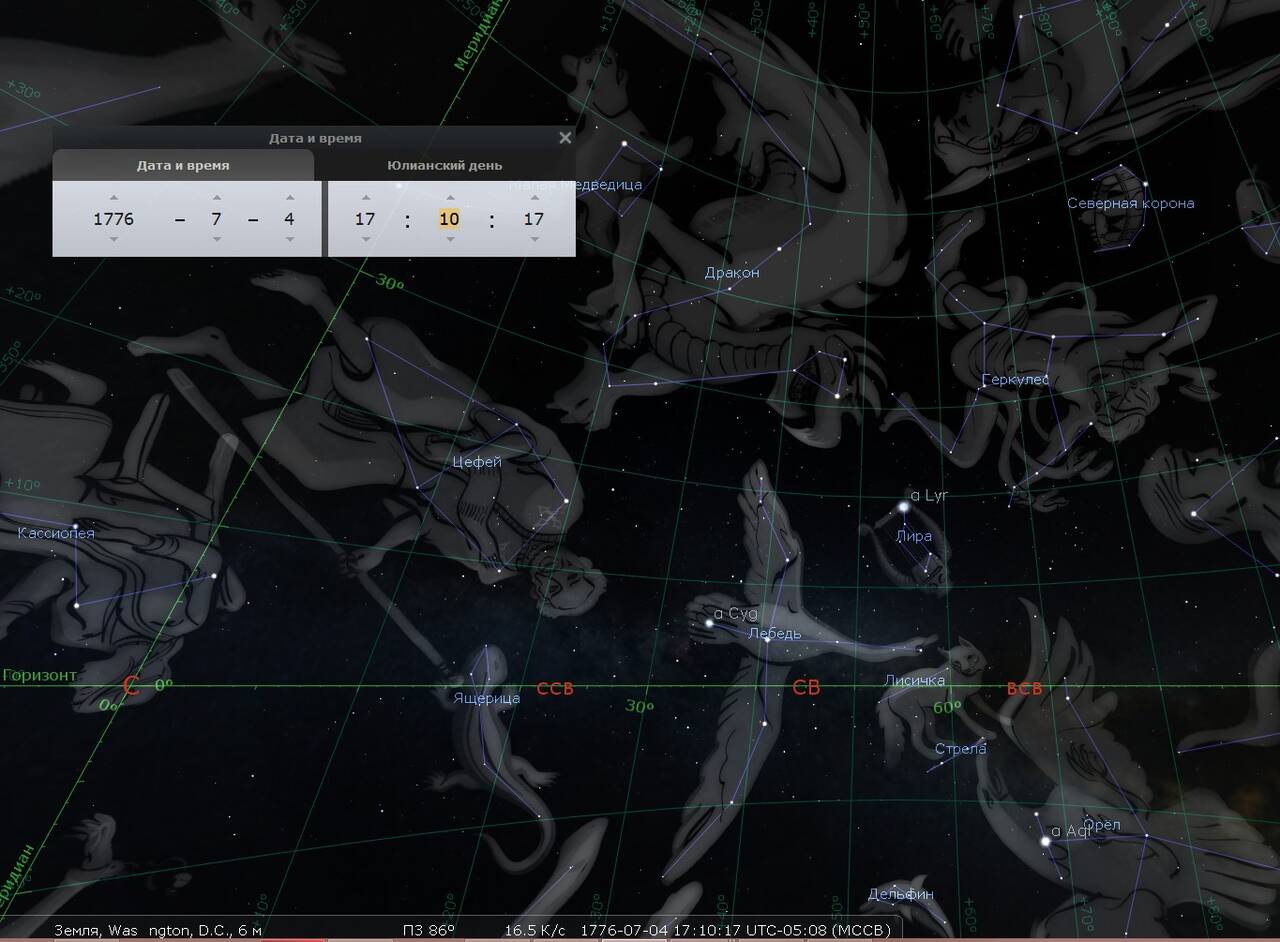Click the Дракон constellation label
This screenshot has height=942, width=1280.
[x=732, y=272]
